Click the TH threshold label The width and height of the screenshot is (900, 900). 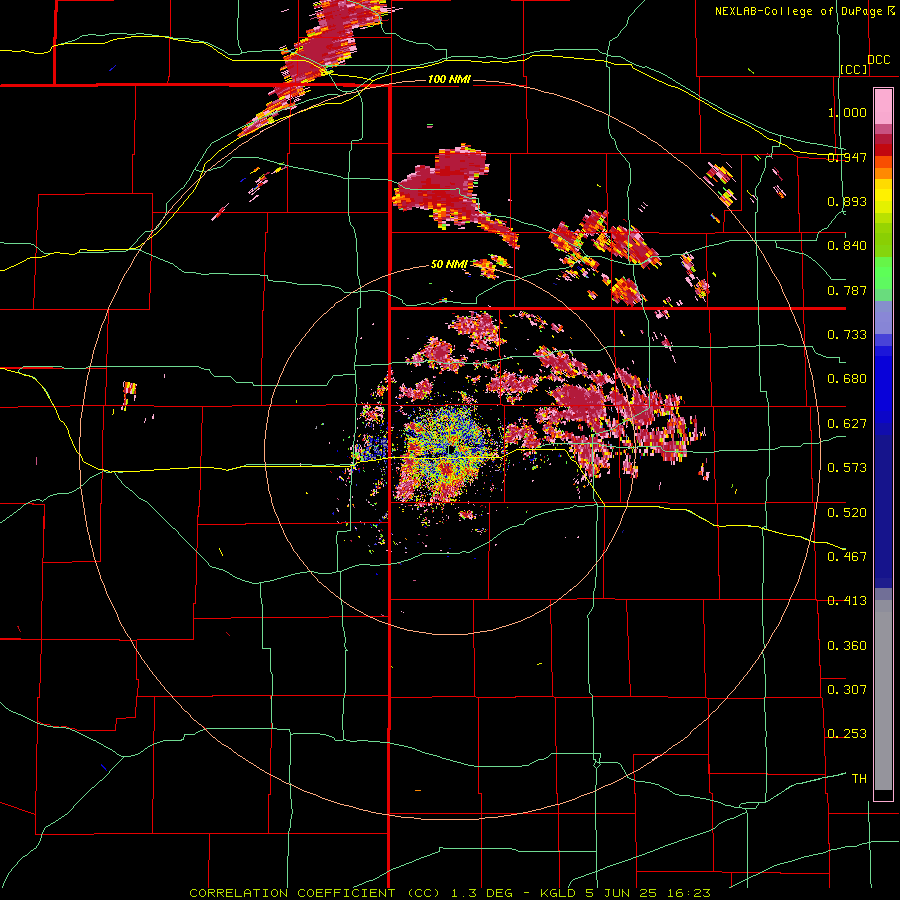point(859,779)
